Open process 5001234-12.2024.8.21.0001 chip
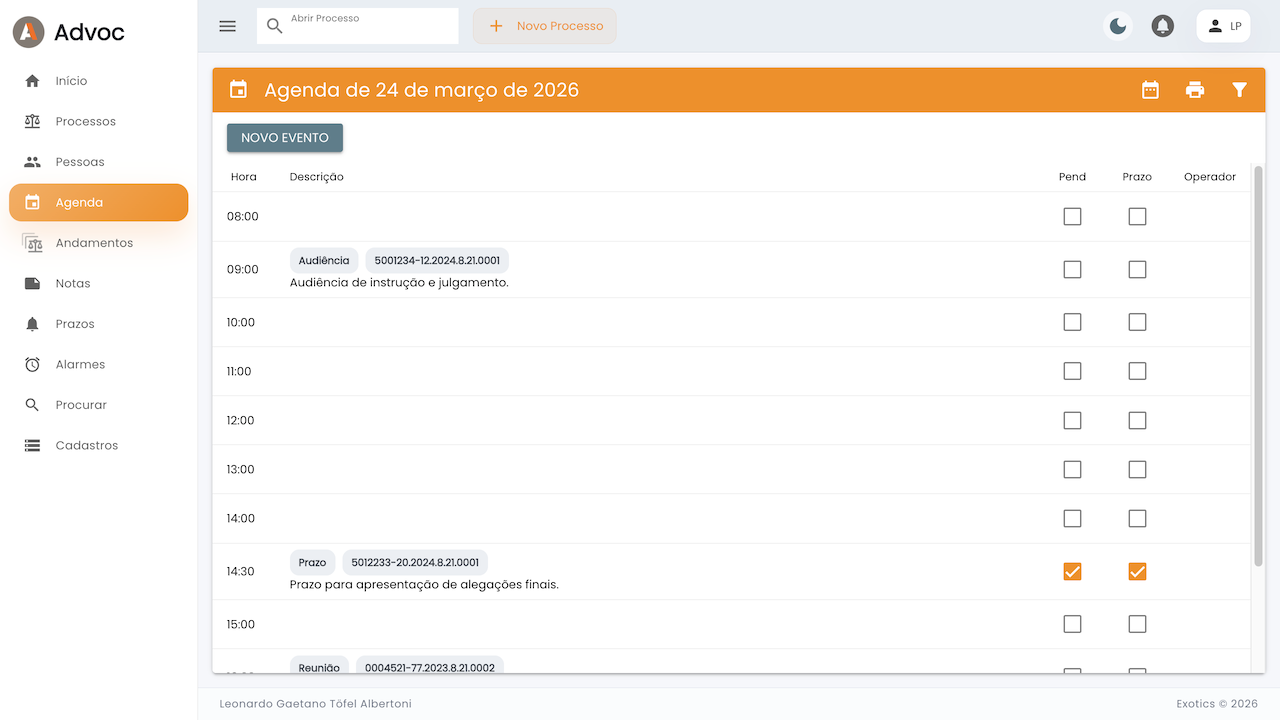This screenshot has width=1280, height=720. coord(438,259)
